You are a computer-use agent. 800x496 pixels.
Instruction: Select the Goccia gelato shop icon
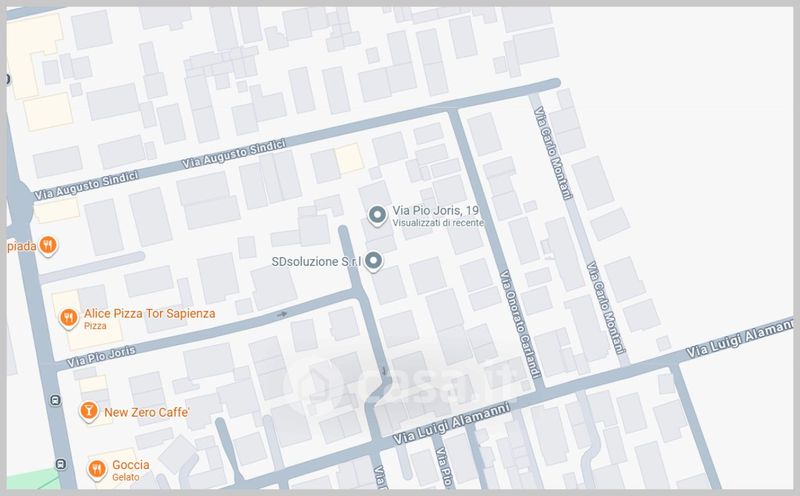(x=96, y=467)
